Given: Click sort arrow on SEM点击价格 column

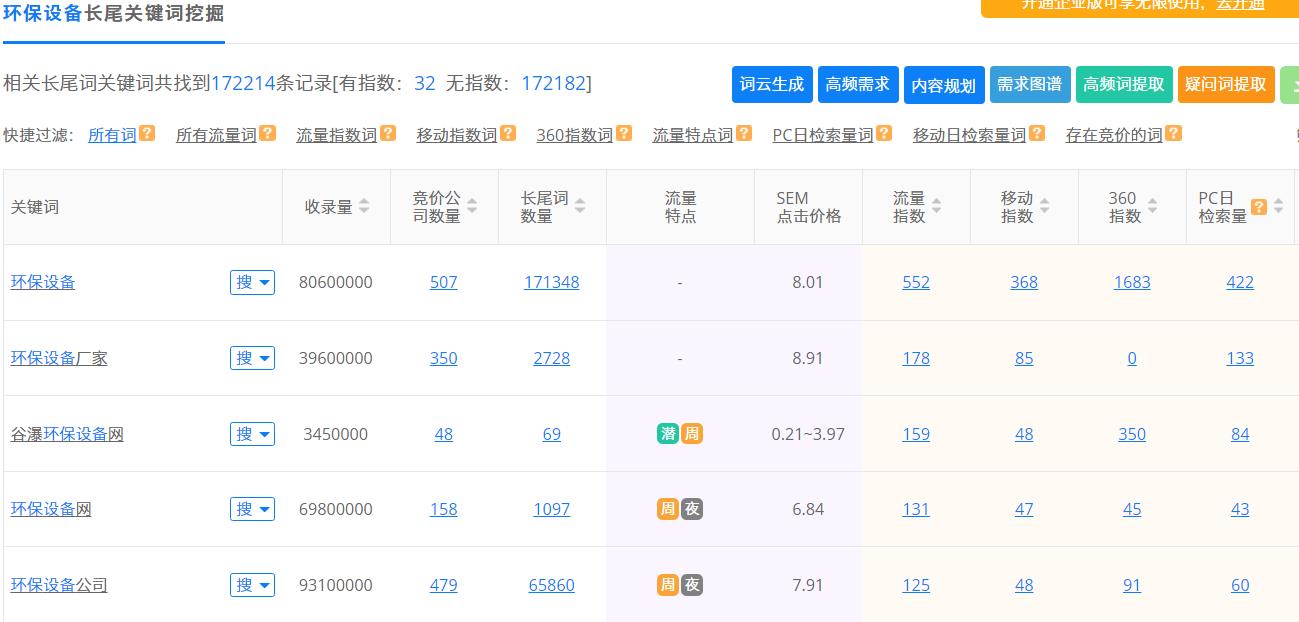Looking at the screenshot, I should pyautogui.click(x=843, y=207).
